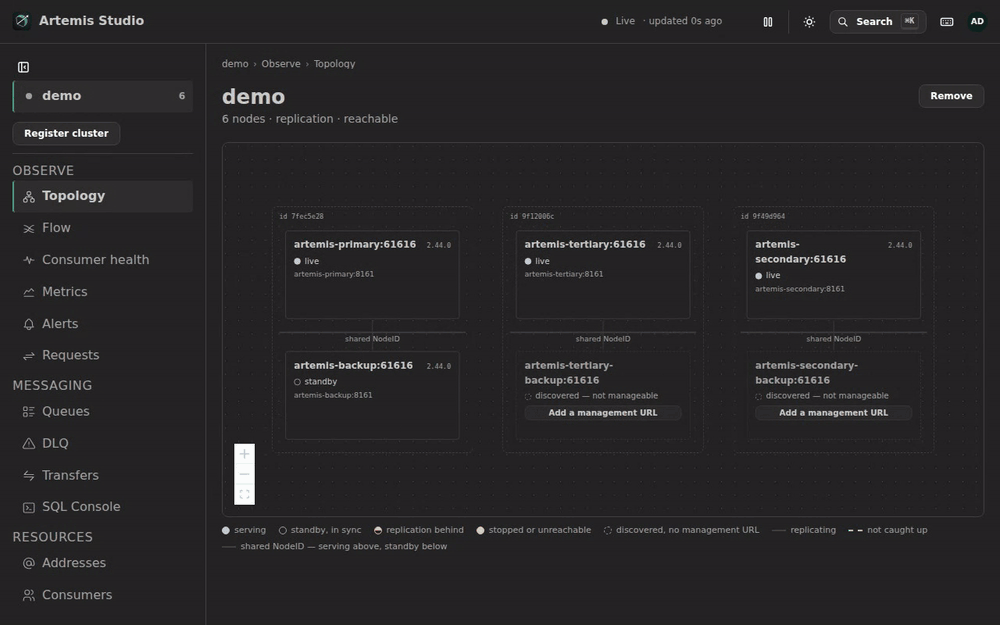The image size is (1000, 625).
Task: Click artemis-primary:8161 text
Action: 334,274
